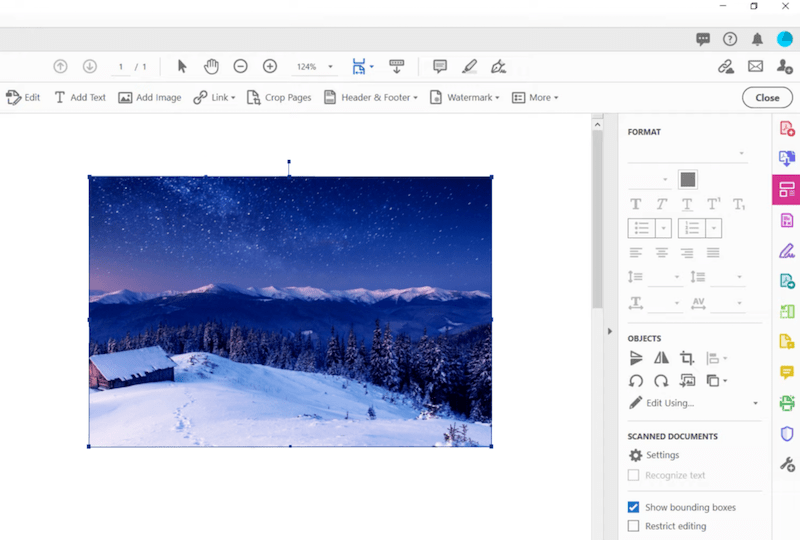Click the notifications bell icon
The height and width of the screenshot is (540, 800).
tap(757, 39)
